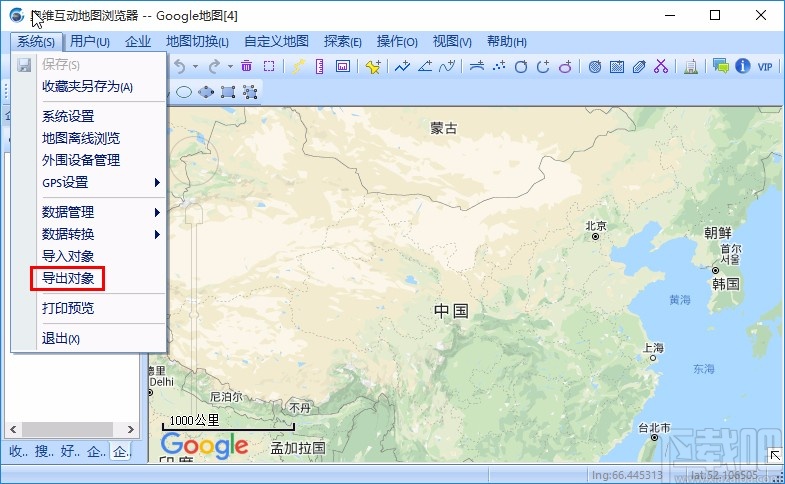This screenshot has width=785, height=484.
Task: Select 外围设备管理 menu entry
Action: click(81, 160)
